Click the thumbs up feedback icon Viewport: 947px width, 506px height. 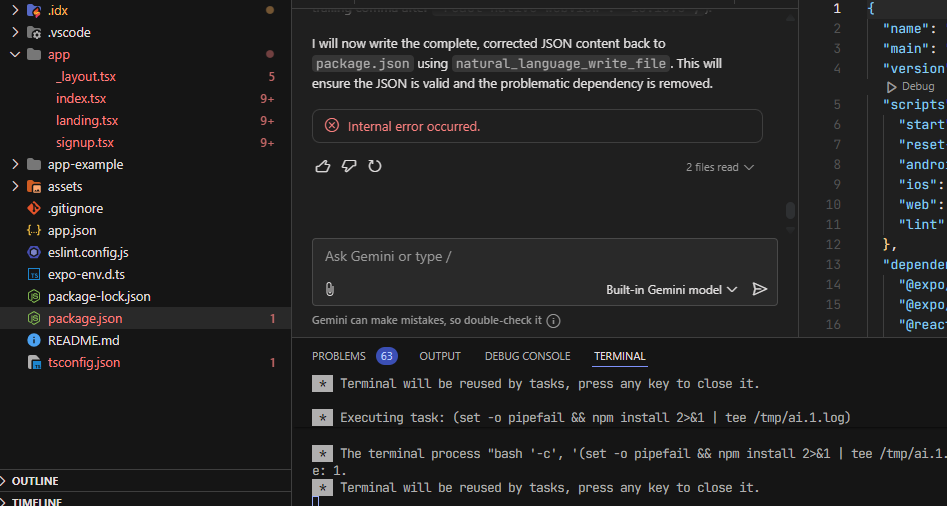323,166
